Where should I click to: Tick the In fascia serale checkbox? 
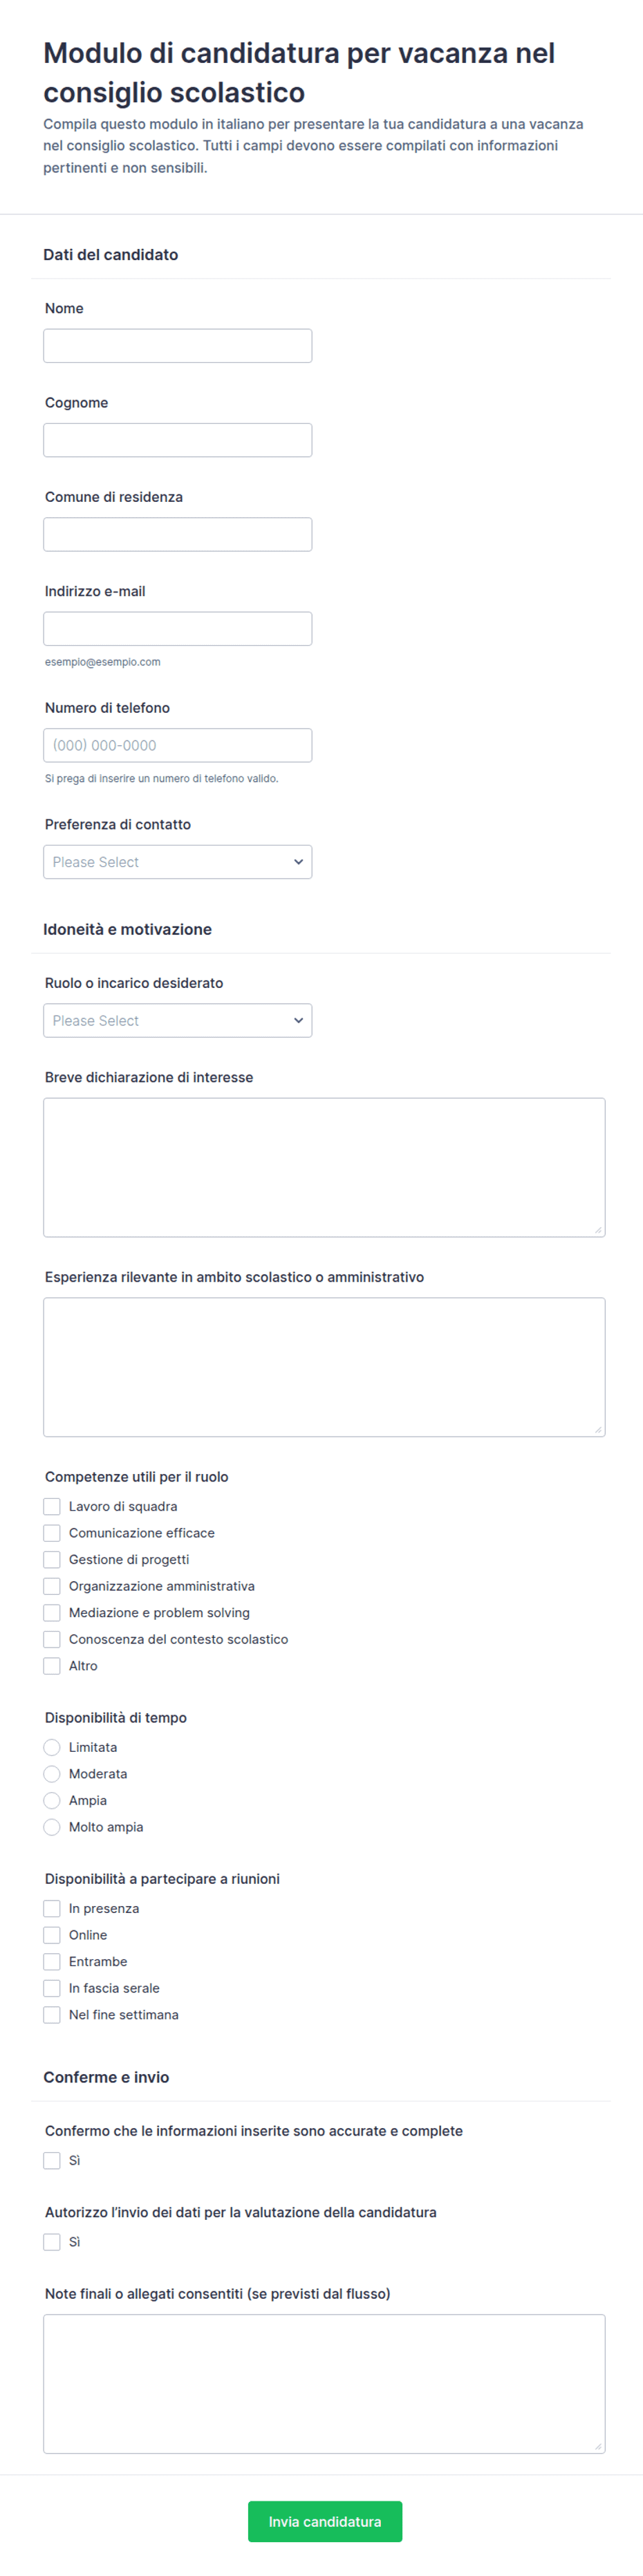(52, 1987)
